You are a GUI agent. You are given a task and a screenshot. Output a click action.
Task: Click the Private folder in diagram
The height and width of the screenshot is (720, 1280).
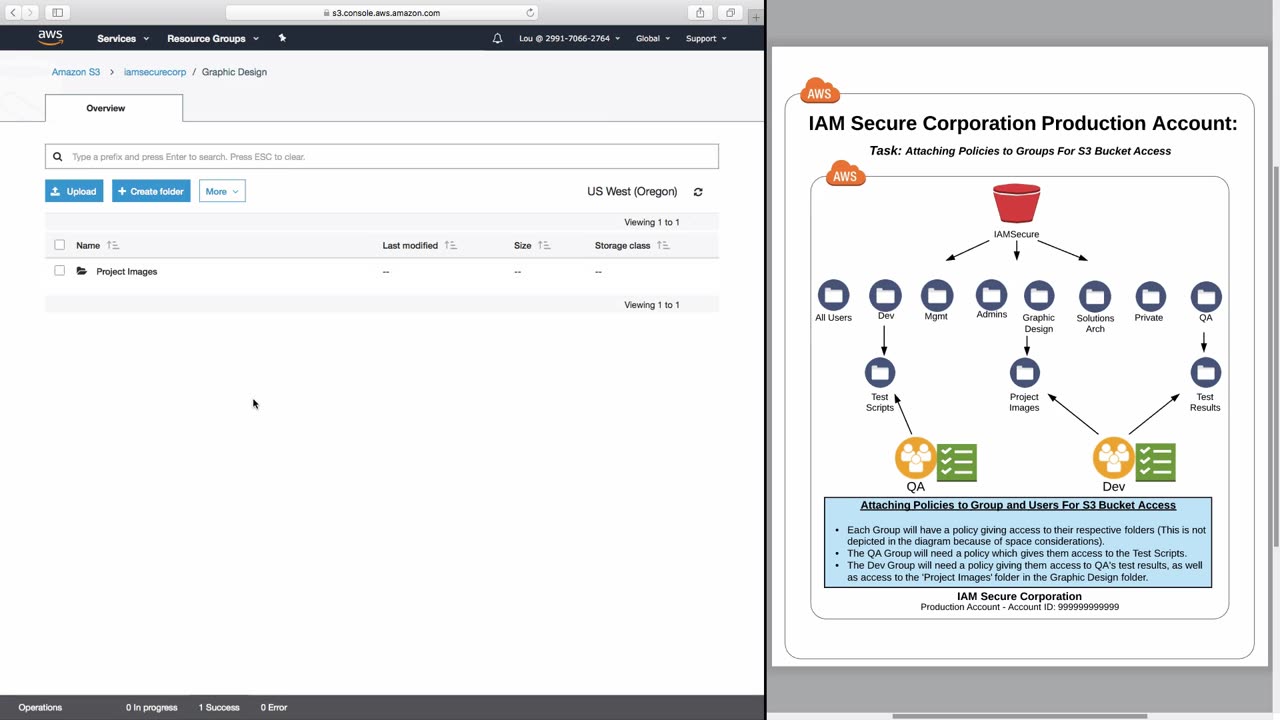click(1150, 296)
